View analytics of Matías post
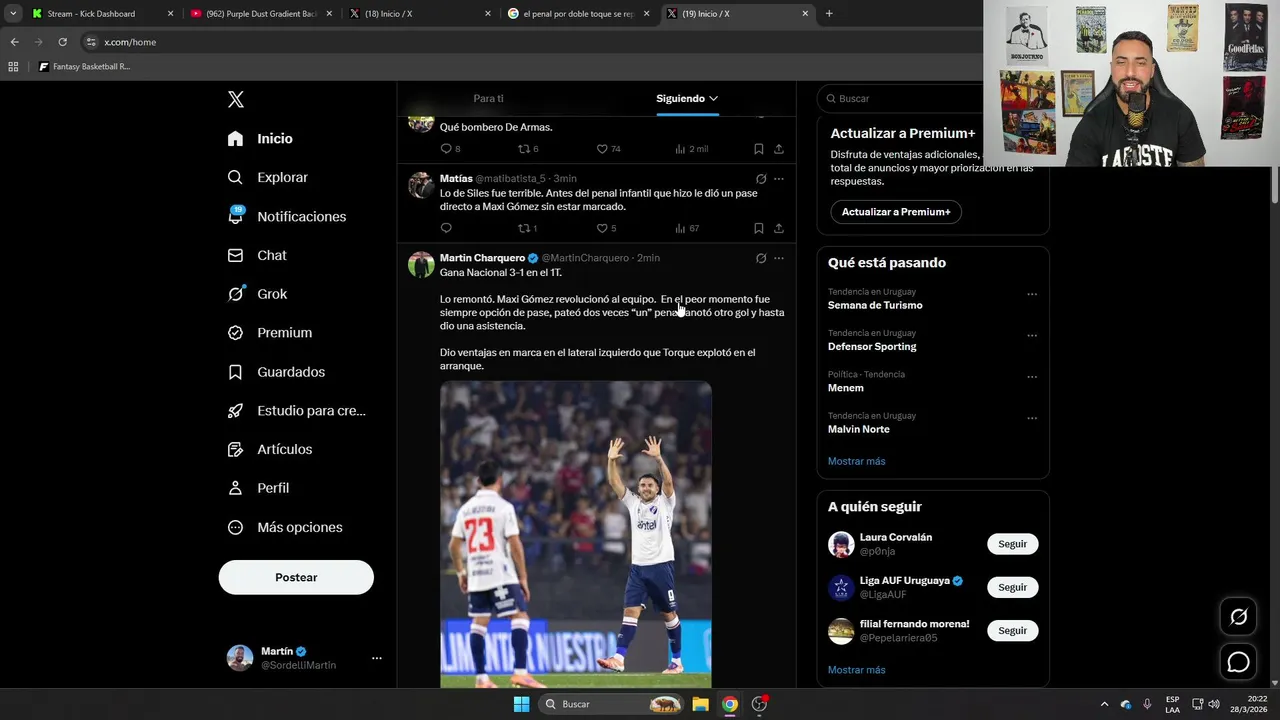This screenshot has height=720, width=1280. (686, 228)
